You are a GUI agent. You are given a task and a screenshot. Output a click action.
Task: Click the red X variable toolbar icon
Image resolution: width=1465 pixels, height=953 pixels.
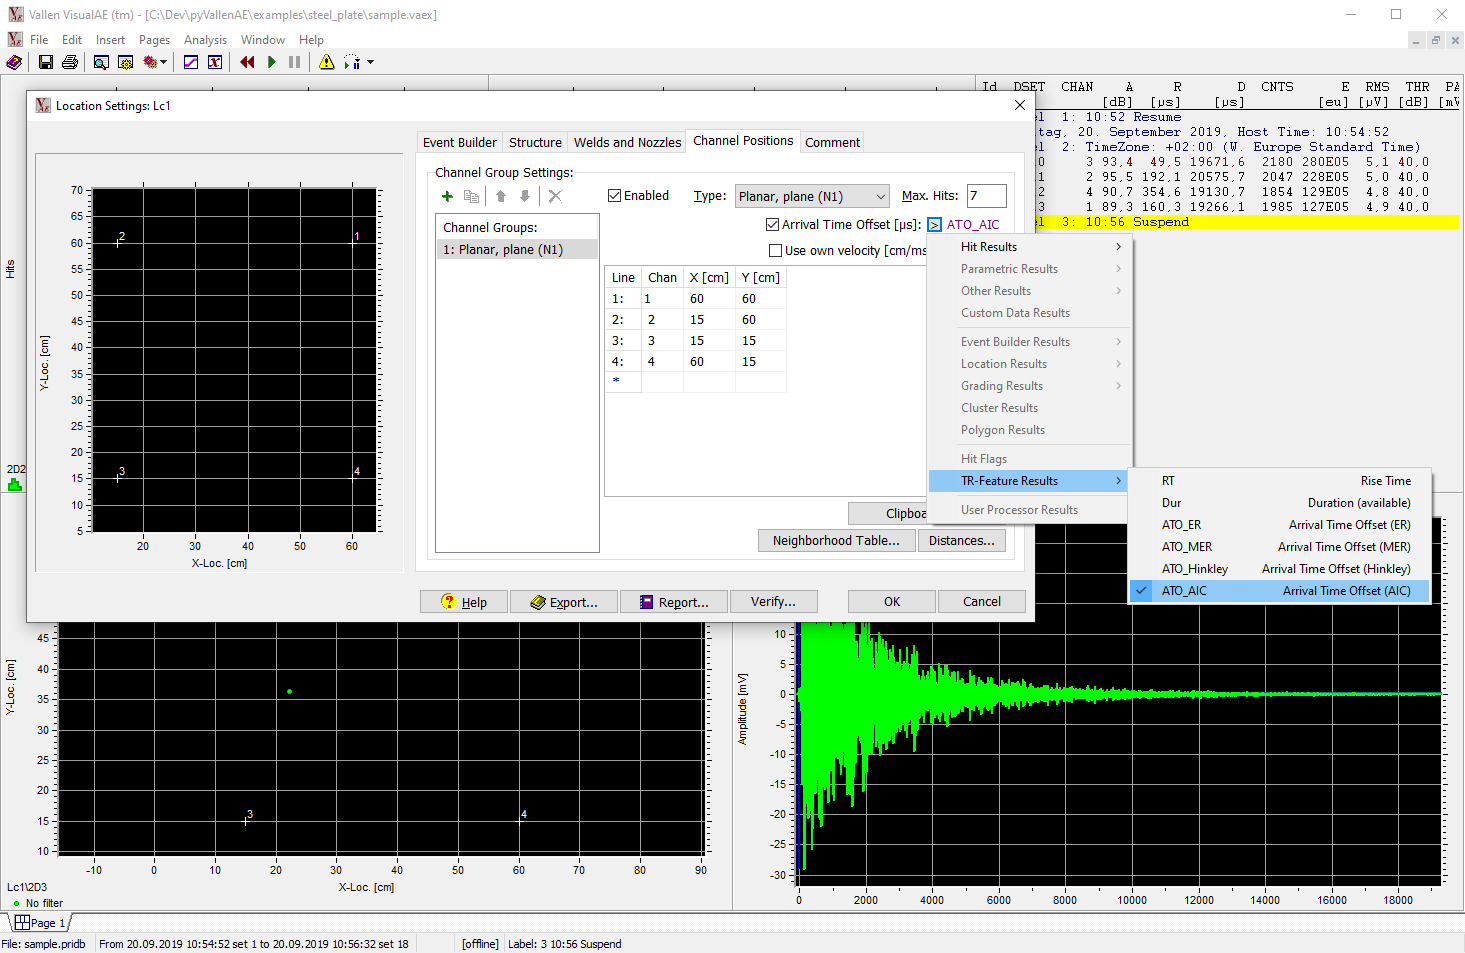click(x=215, y=62)
